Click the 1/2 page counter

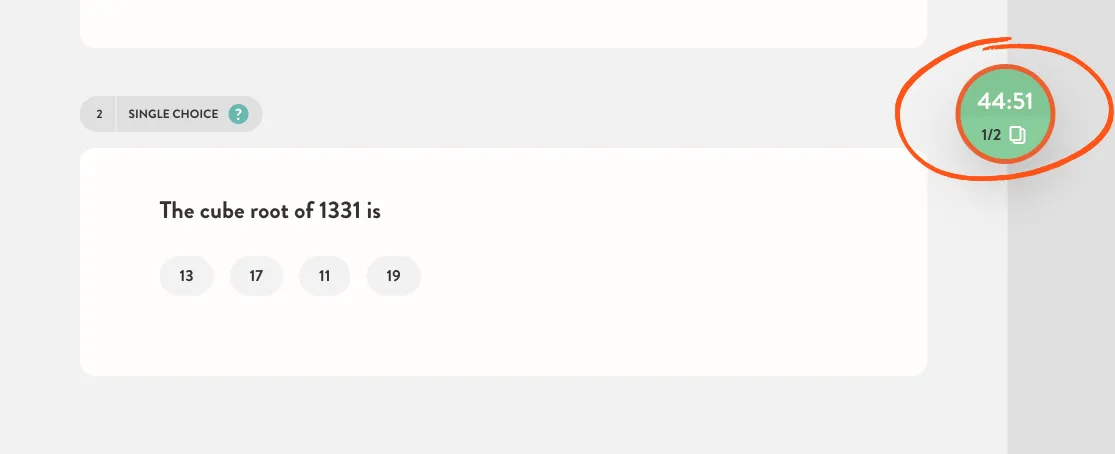pyautogui.click(x=991, y=134)
